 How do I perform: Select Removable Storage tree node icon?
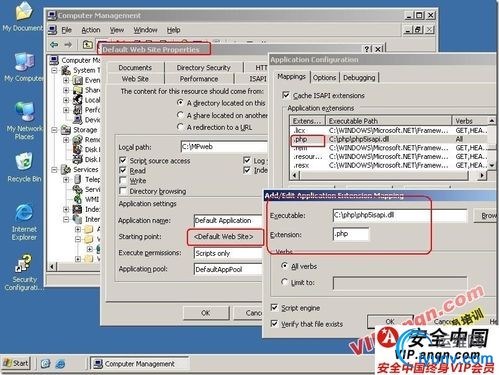pyautogui.click(x=78, y=139)
